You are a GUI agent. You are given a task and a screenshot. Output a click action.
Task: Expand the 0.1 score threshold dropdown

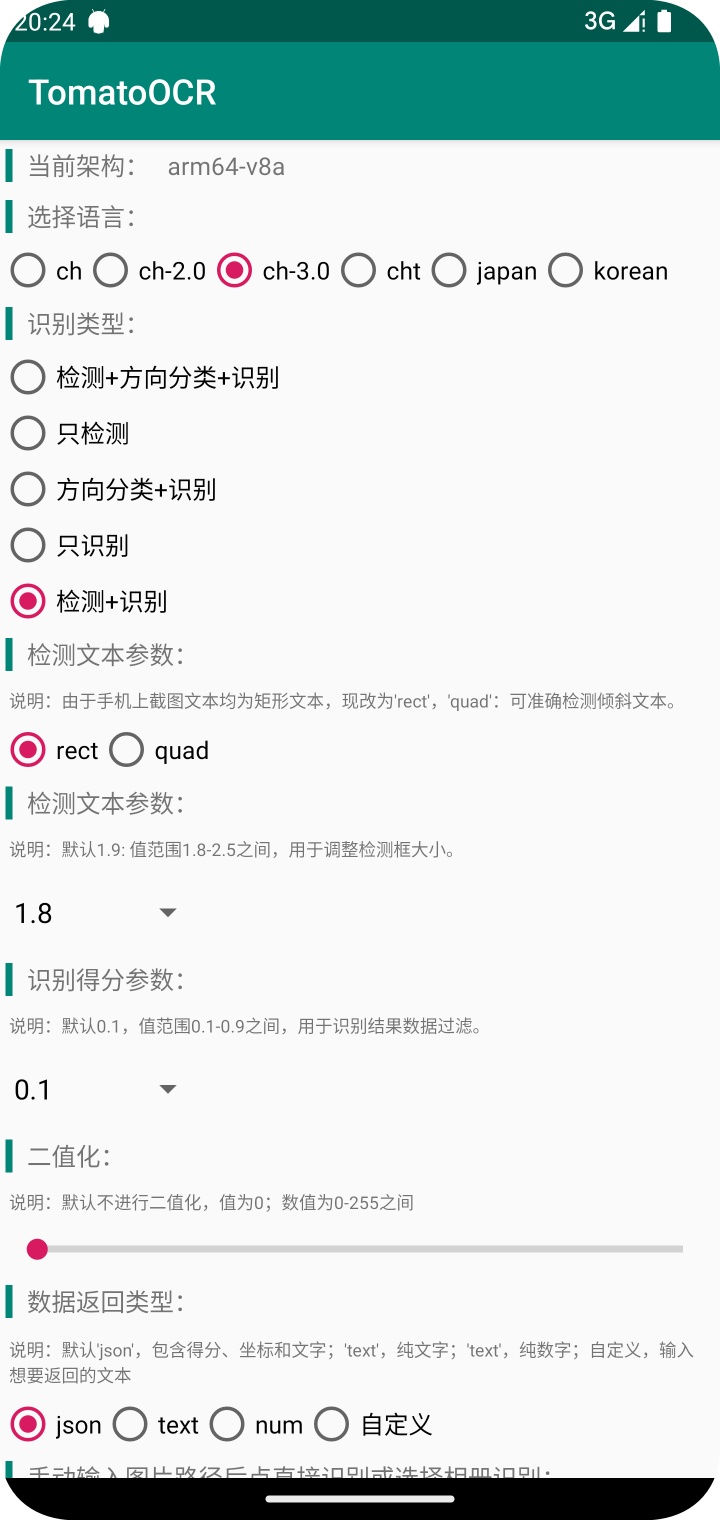[x=95, y=1089]
